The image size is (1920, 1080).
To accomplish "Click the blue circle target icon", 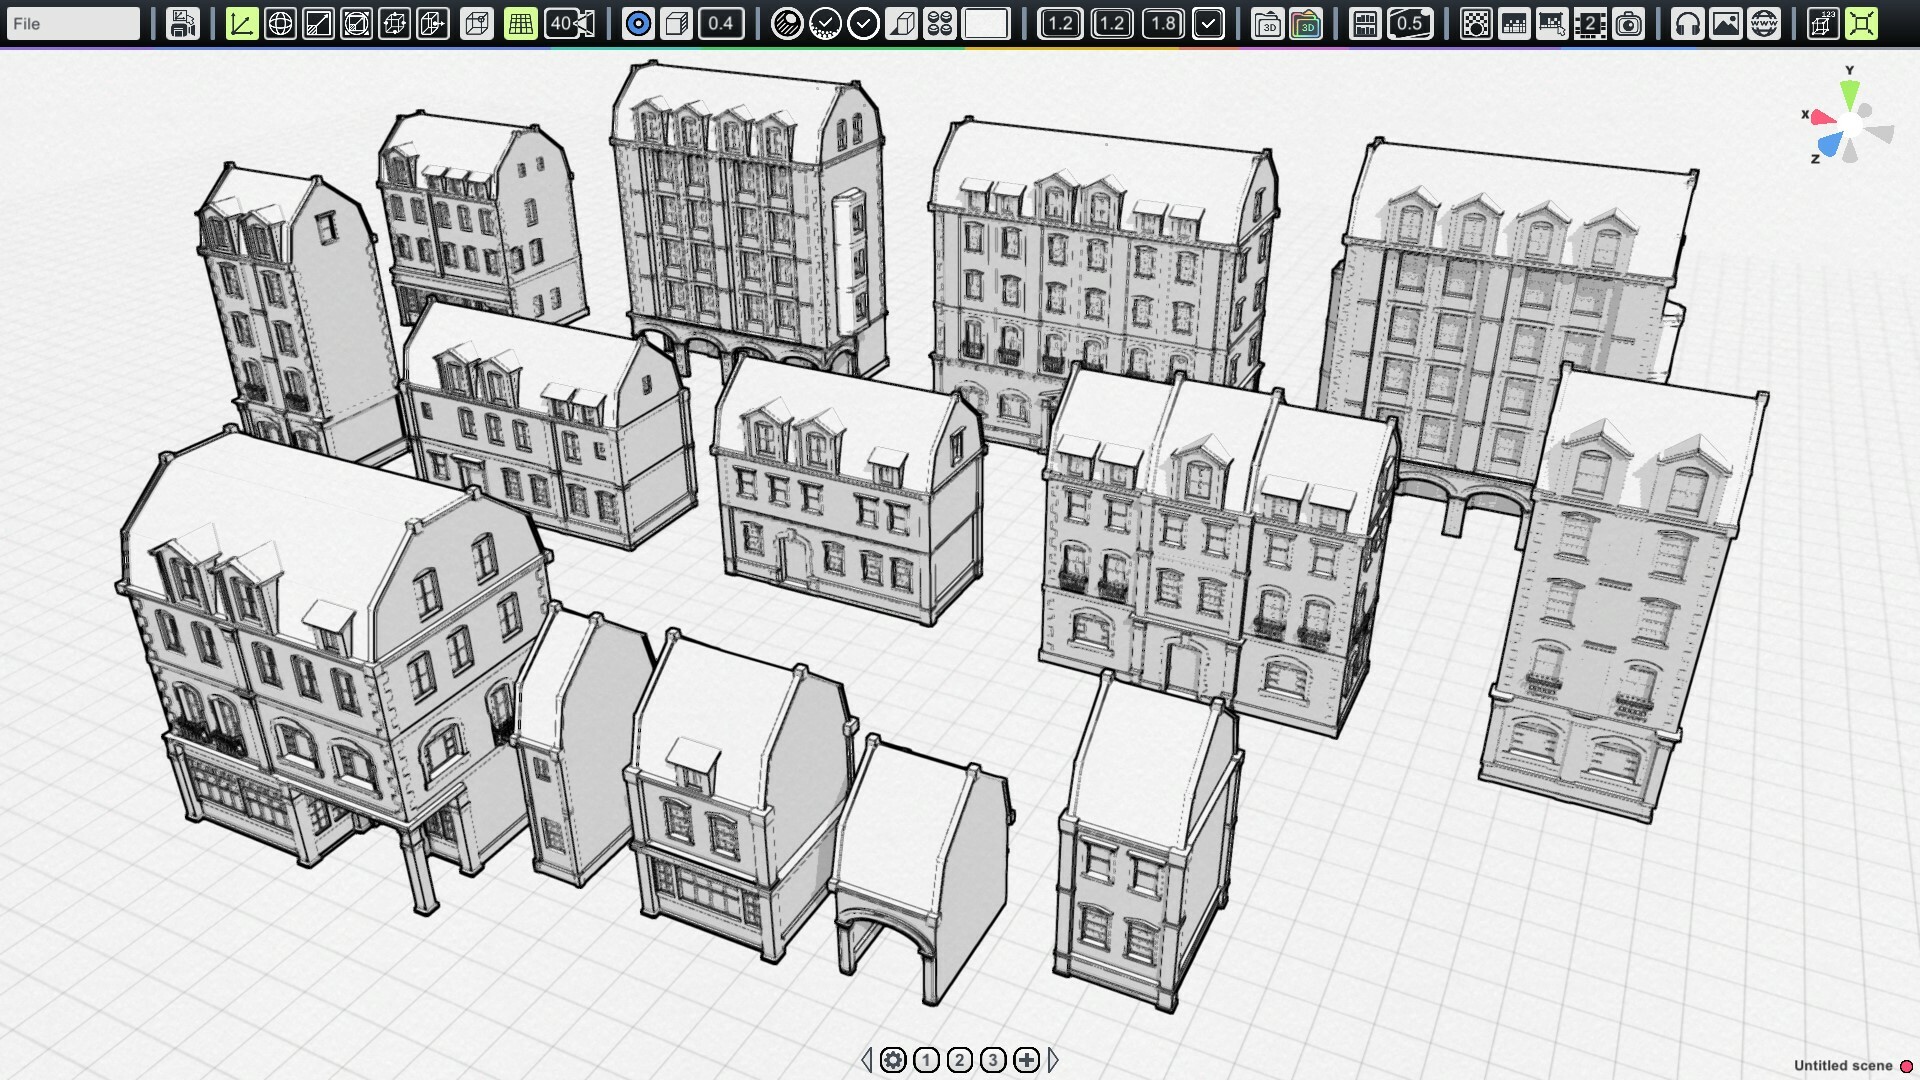I will (638, 23).
